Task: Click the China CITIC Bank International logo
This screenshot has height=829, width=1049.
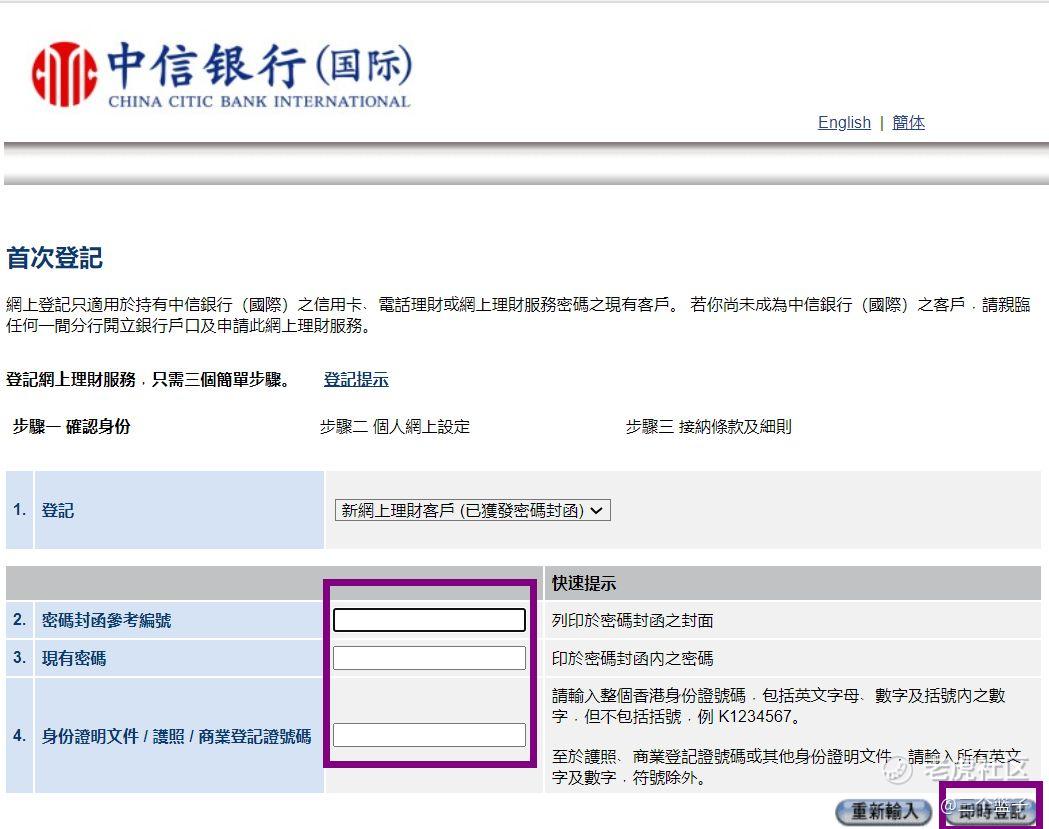Action: 221,74
